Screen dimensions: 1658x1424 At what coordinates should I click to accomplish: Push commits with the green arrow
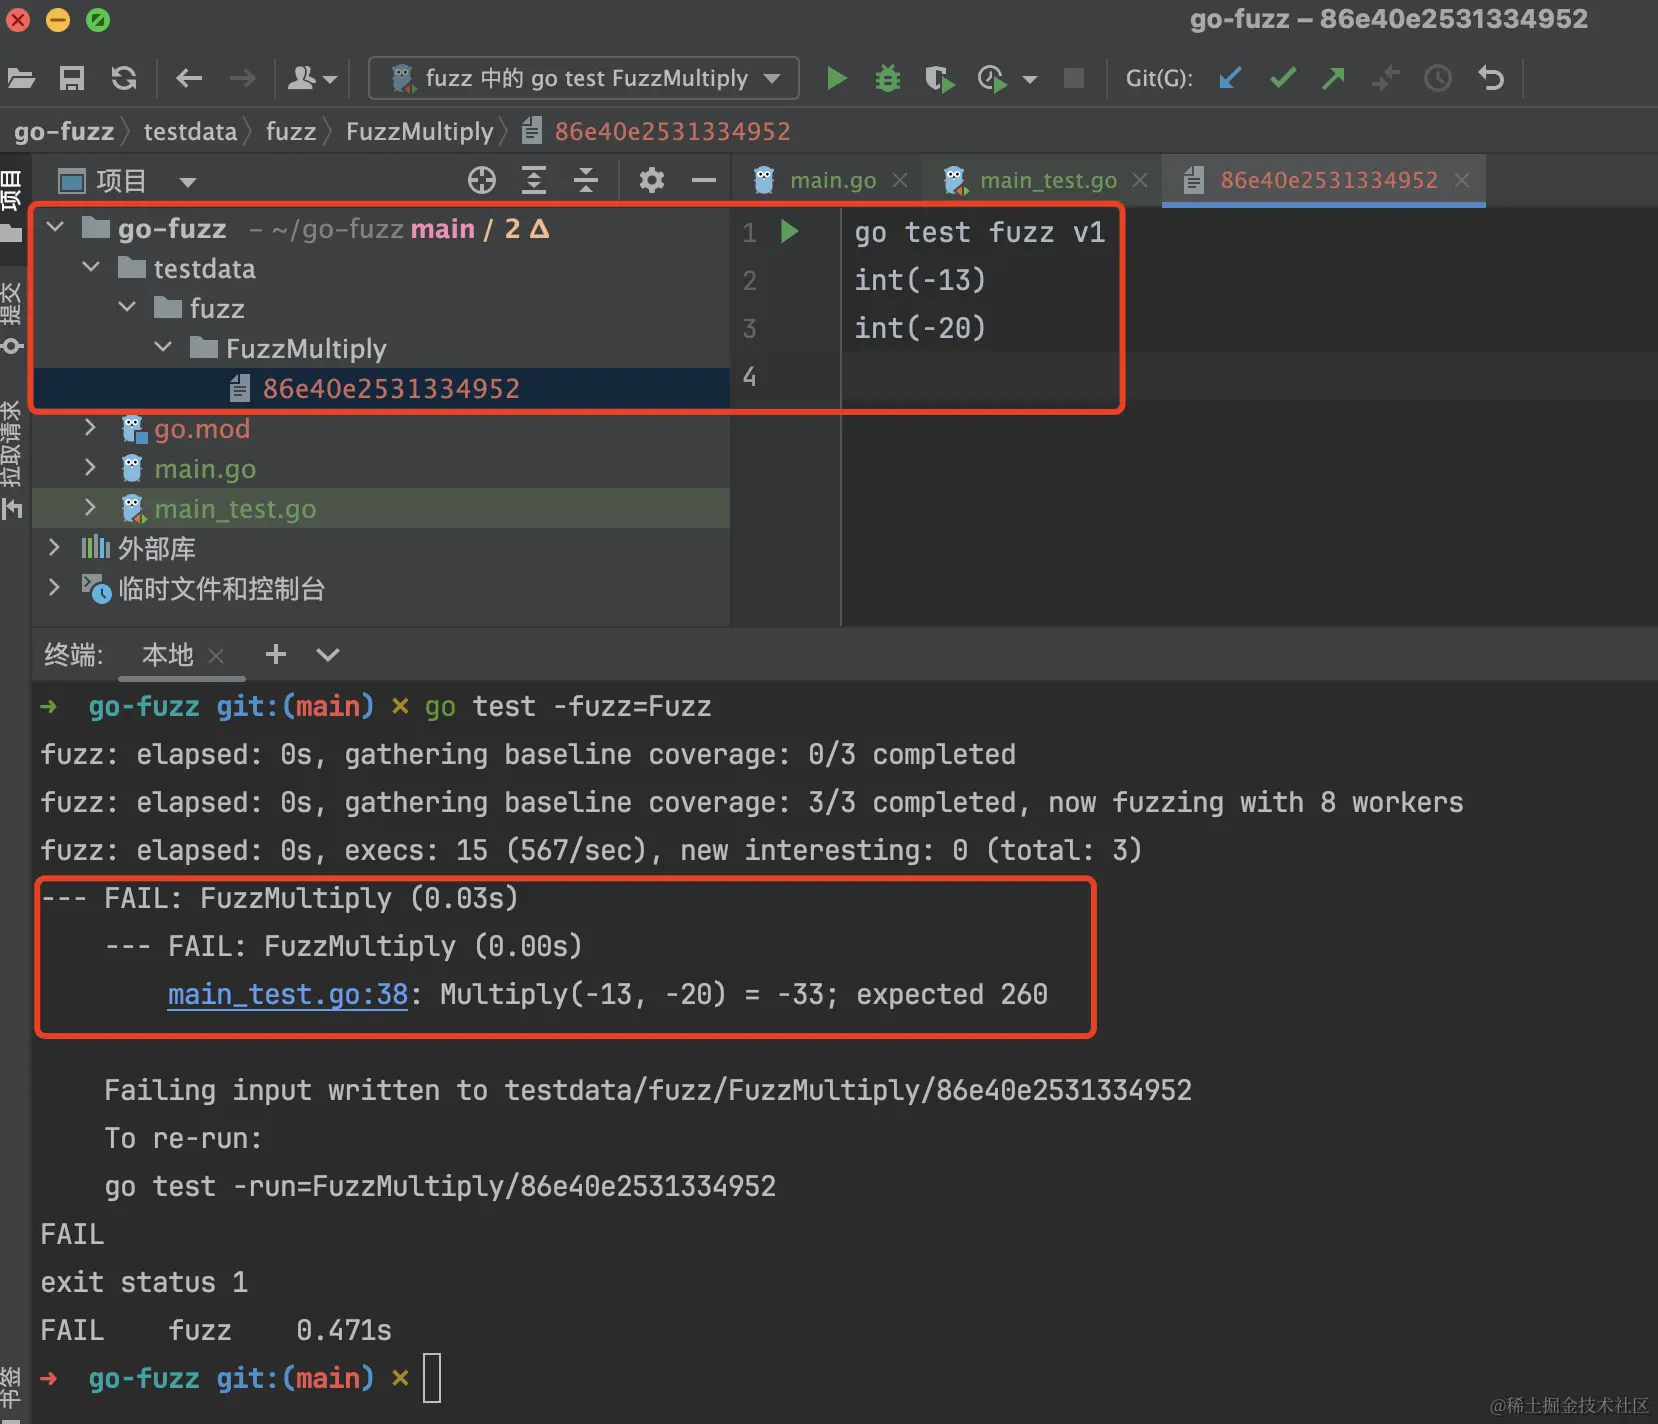[1334, 78]
